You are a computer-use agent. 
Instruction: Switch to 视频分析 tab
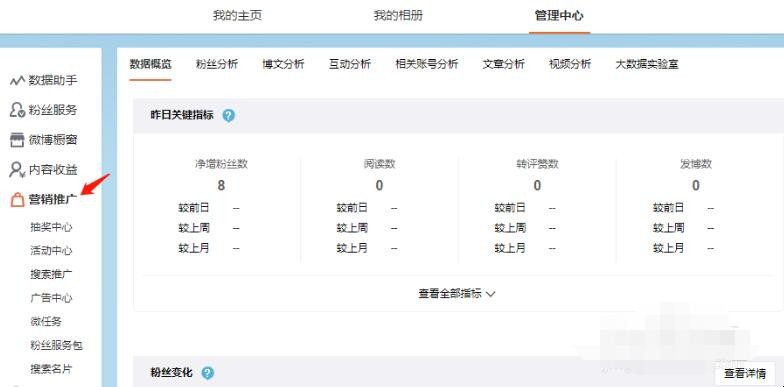tap(570, 64)
